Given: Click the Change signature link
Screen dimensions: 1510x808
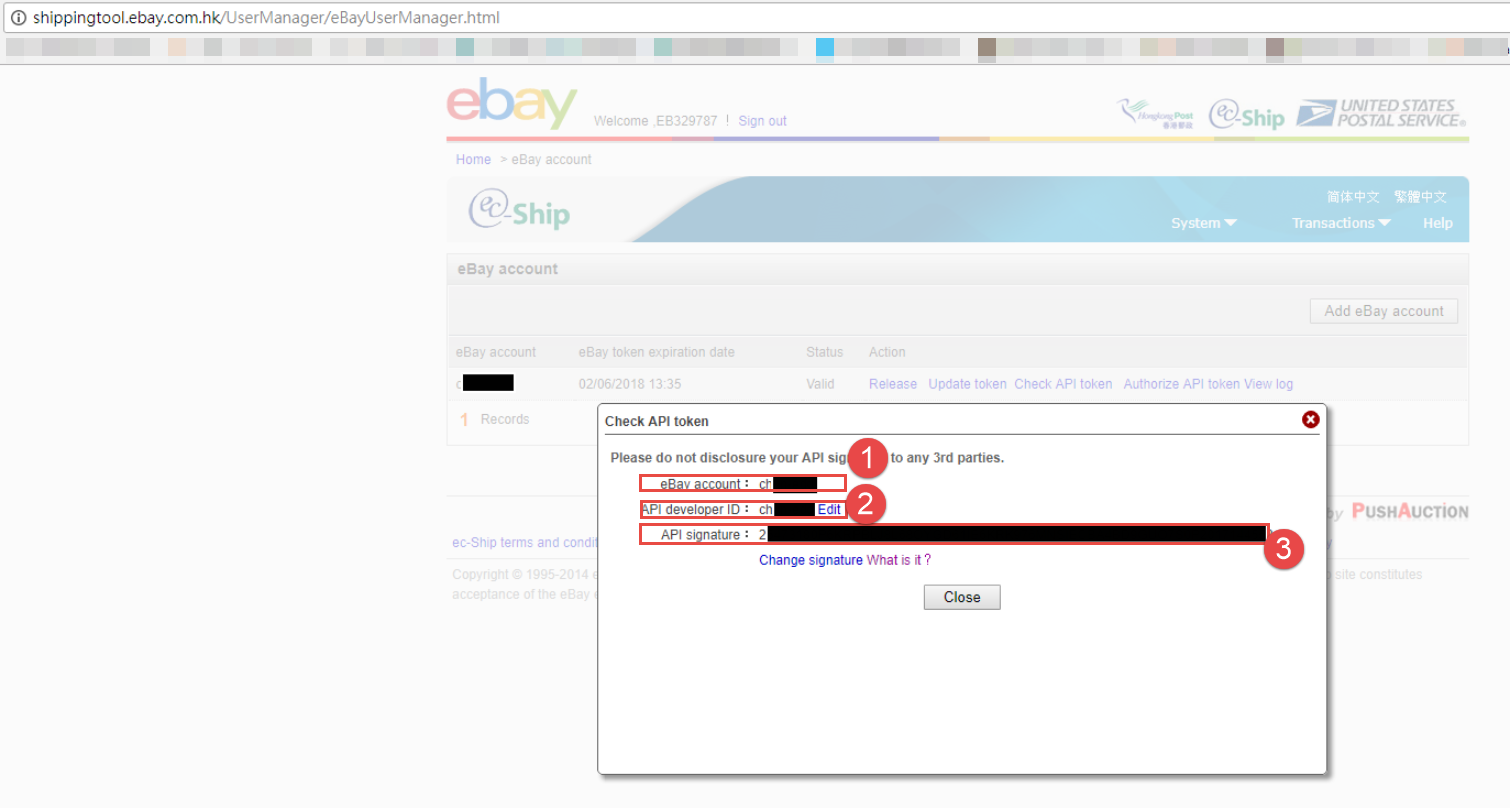Looking at the screenshot, I should click(x=811, y=560).
